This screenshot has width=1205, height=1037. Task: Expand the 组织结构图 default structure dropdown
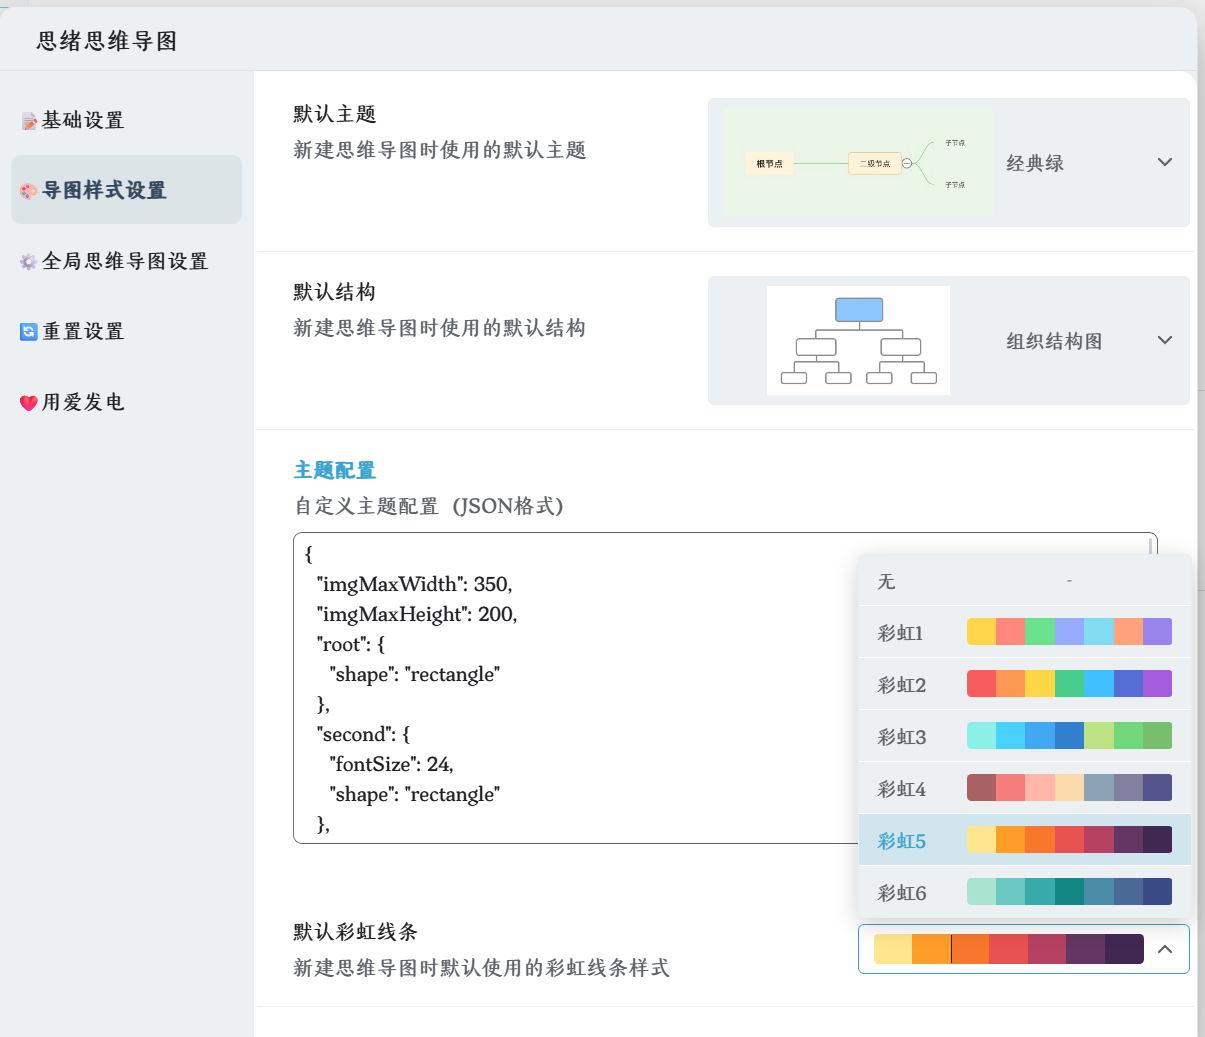coord(1164,340)
